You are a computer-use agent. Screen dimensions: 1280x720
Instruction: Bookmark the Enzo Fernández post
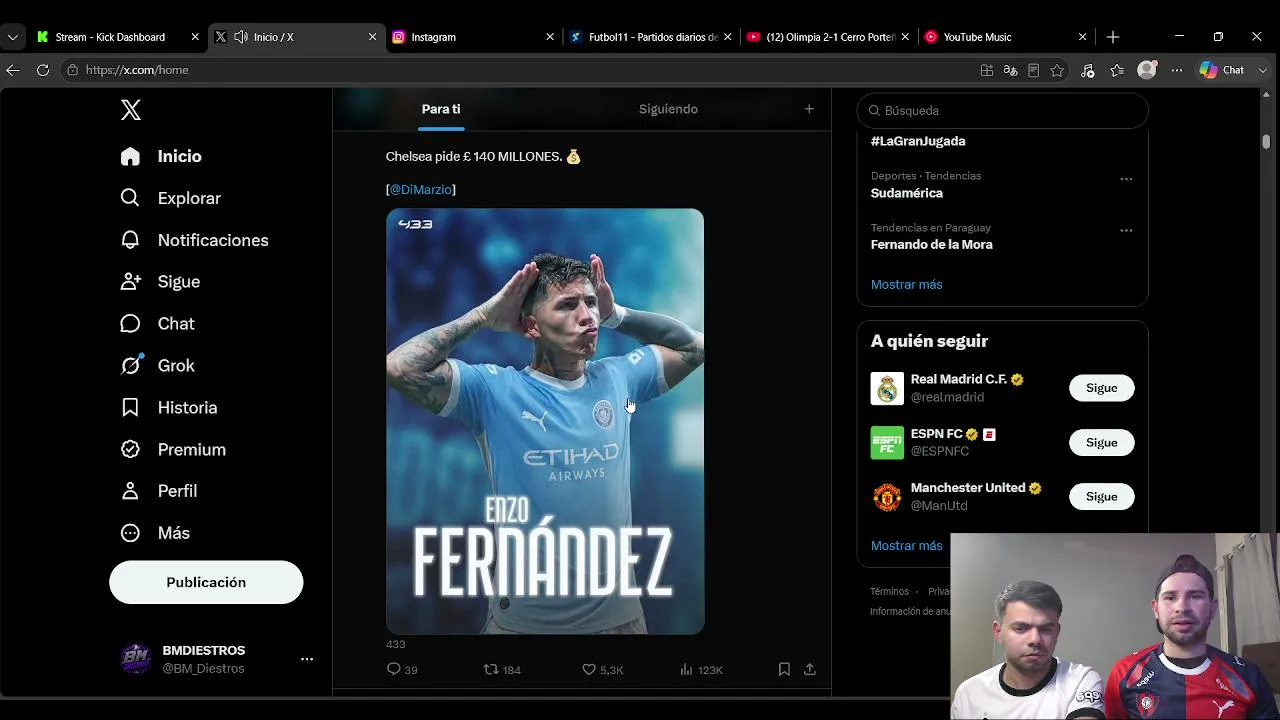tap(784, 669)
